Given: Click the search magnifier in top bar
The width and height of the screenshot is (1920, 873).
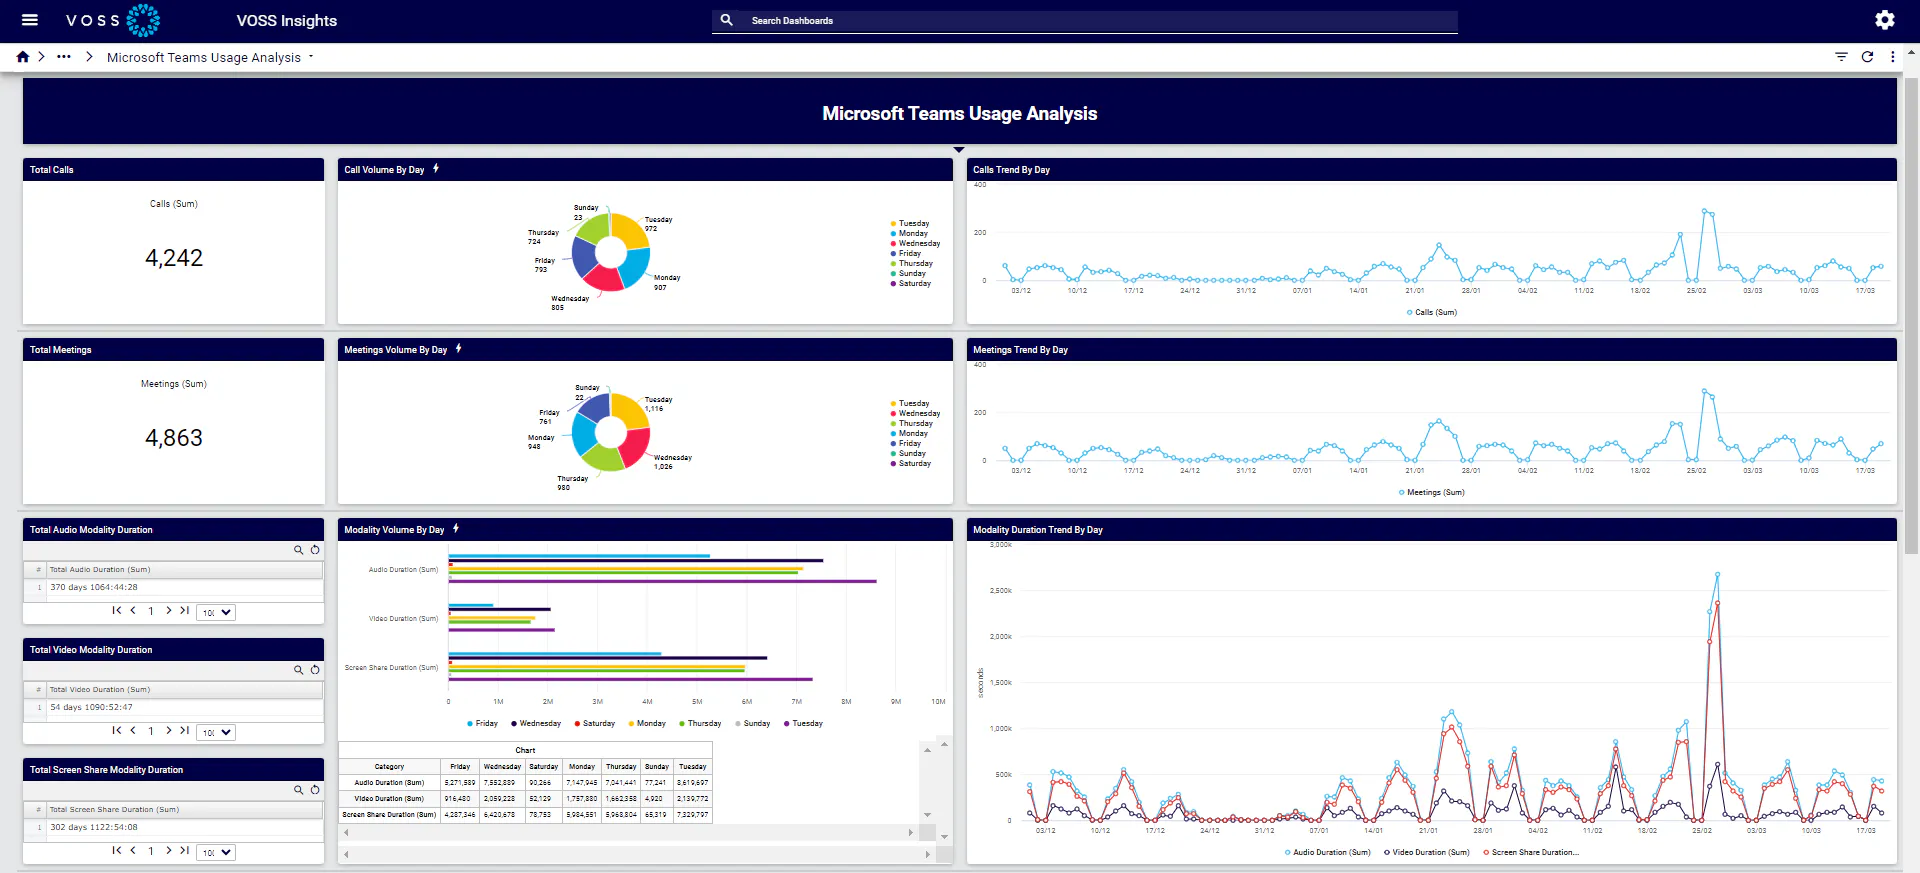Looking at the screenshot, I should pos(727,20).
